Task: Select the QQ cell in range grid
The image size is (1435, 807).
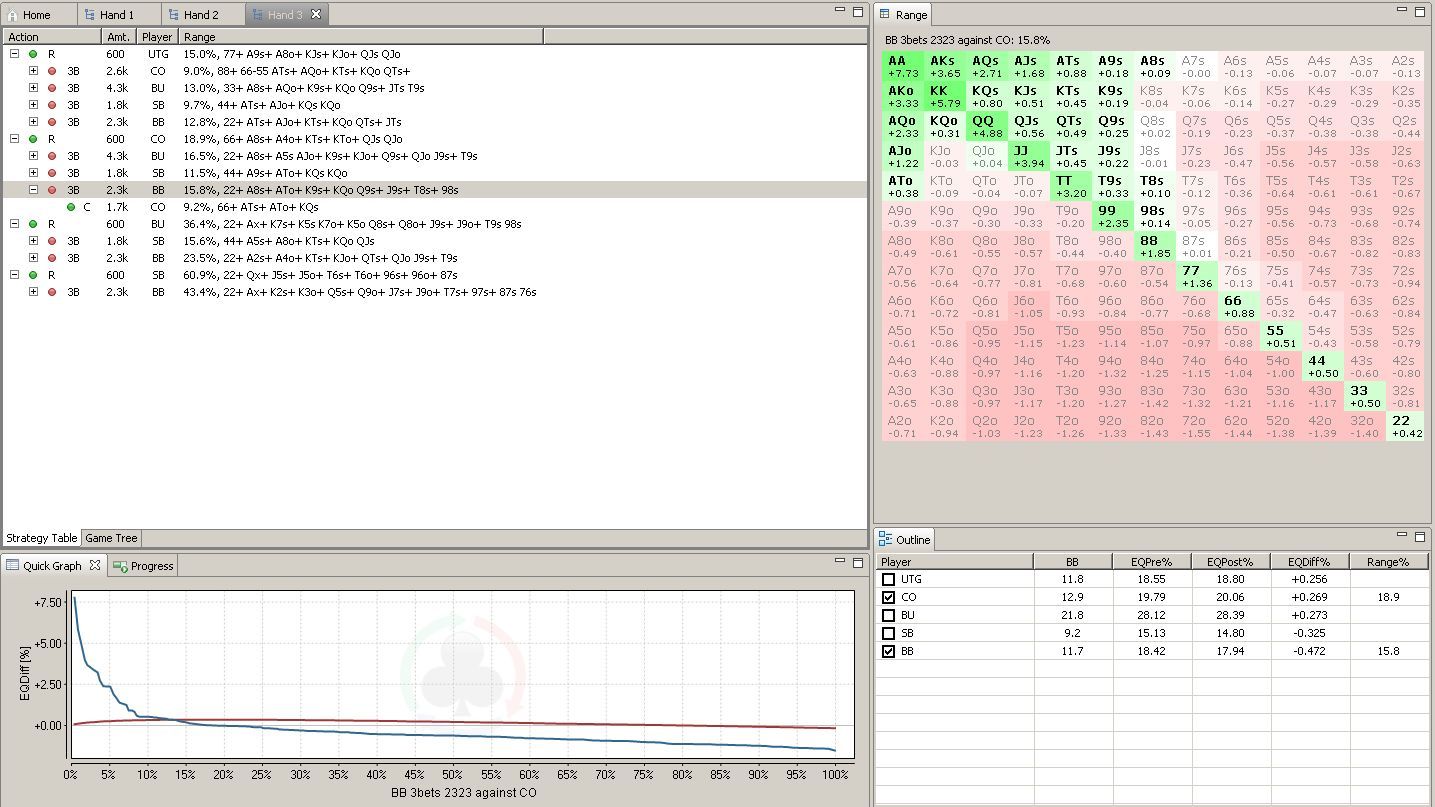Action: 987,126
